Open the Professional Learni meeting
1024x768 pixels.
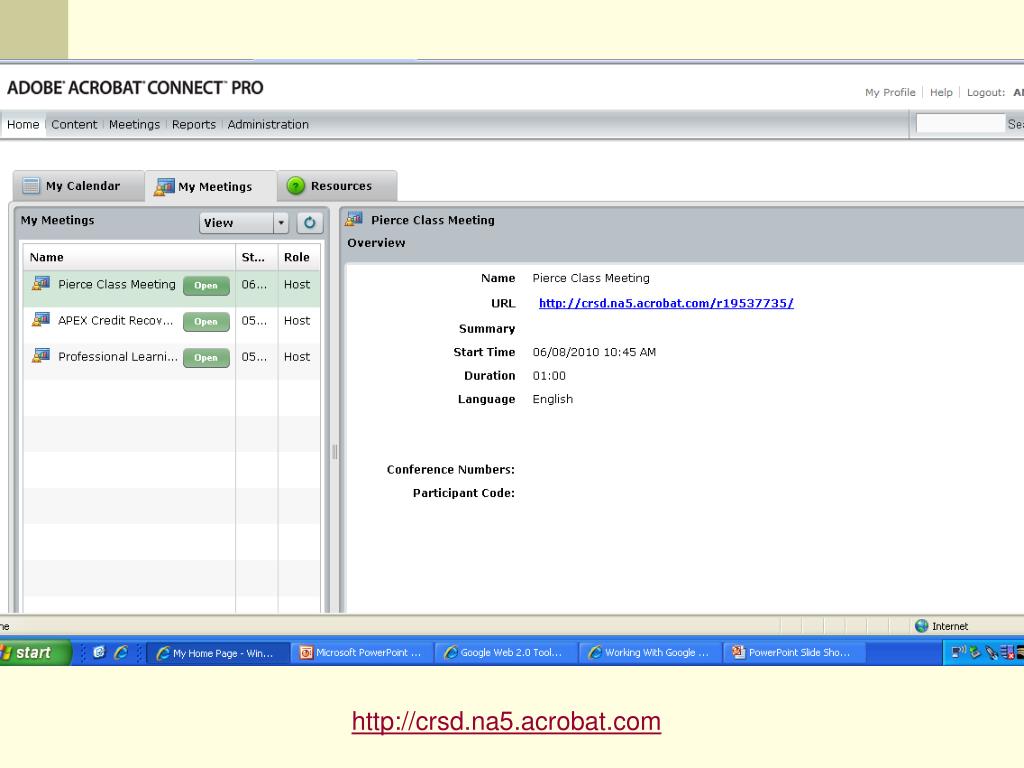pos(206,357)
